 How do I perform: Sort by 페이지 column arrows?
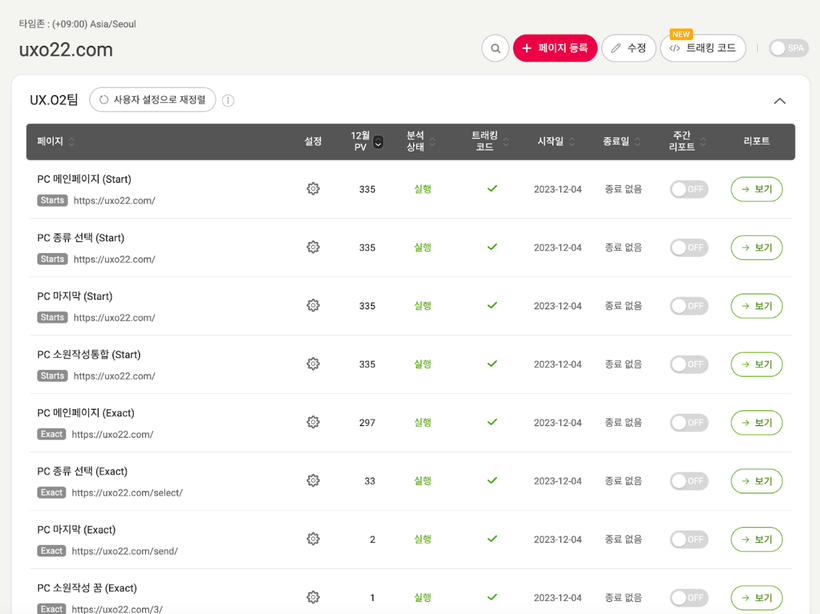(72, 141)
